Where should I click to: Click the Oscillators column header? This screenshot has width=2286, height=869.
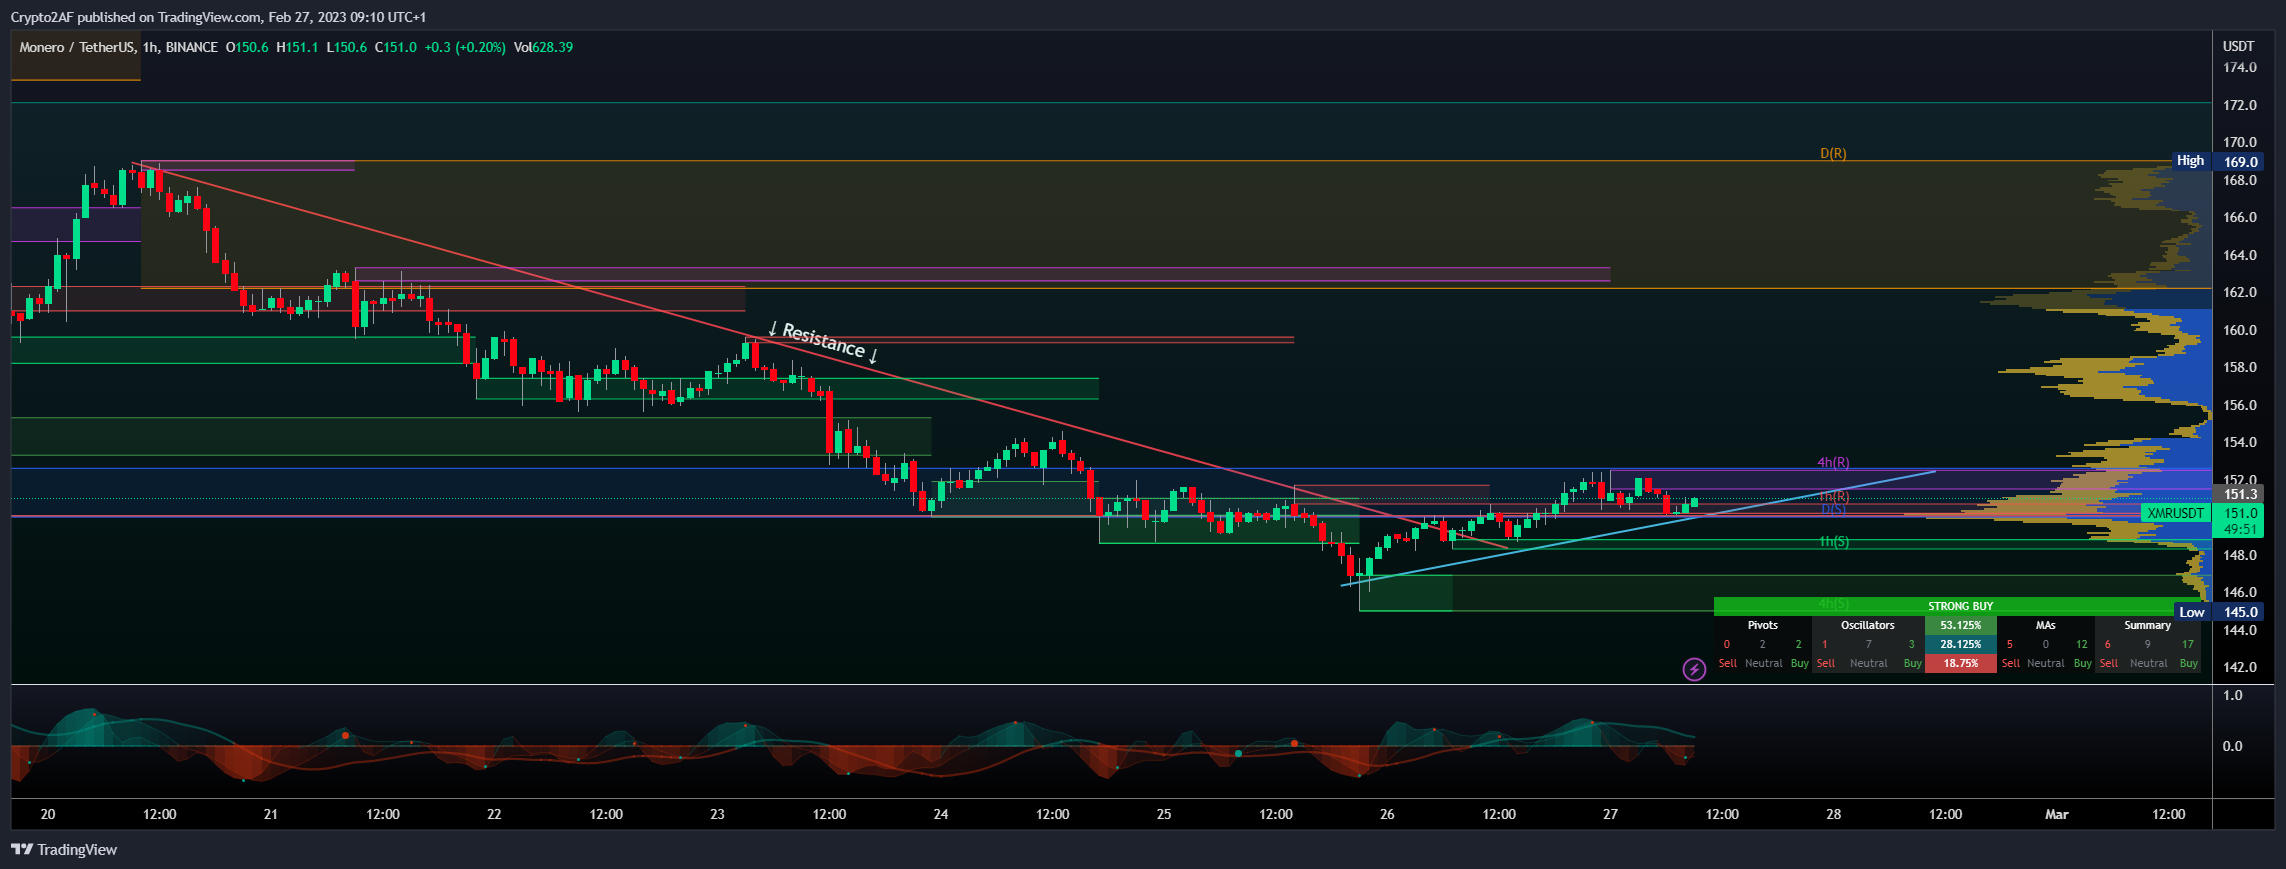tap(1868, 625)
